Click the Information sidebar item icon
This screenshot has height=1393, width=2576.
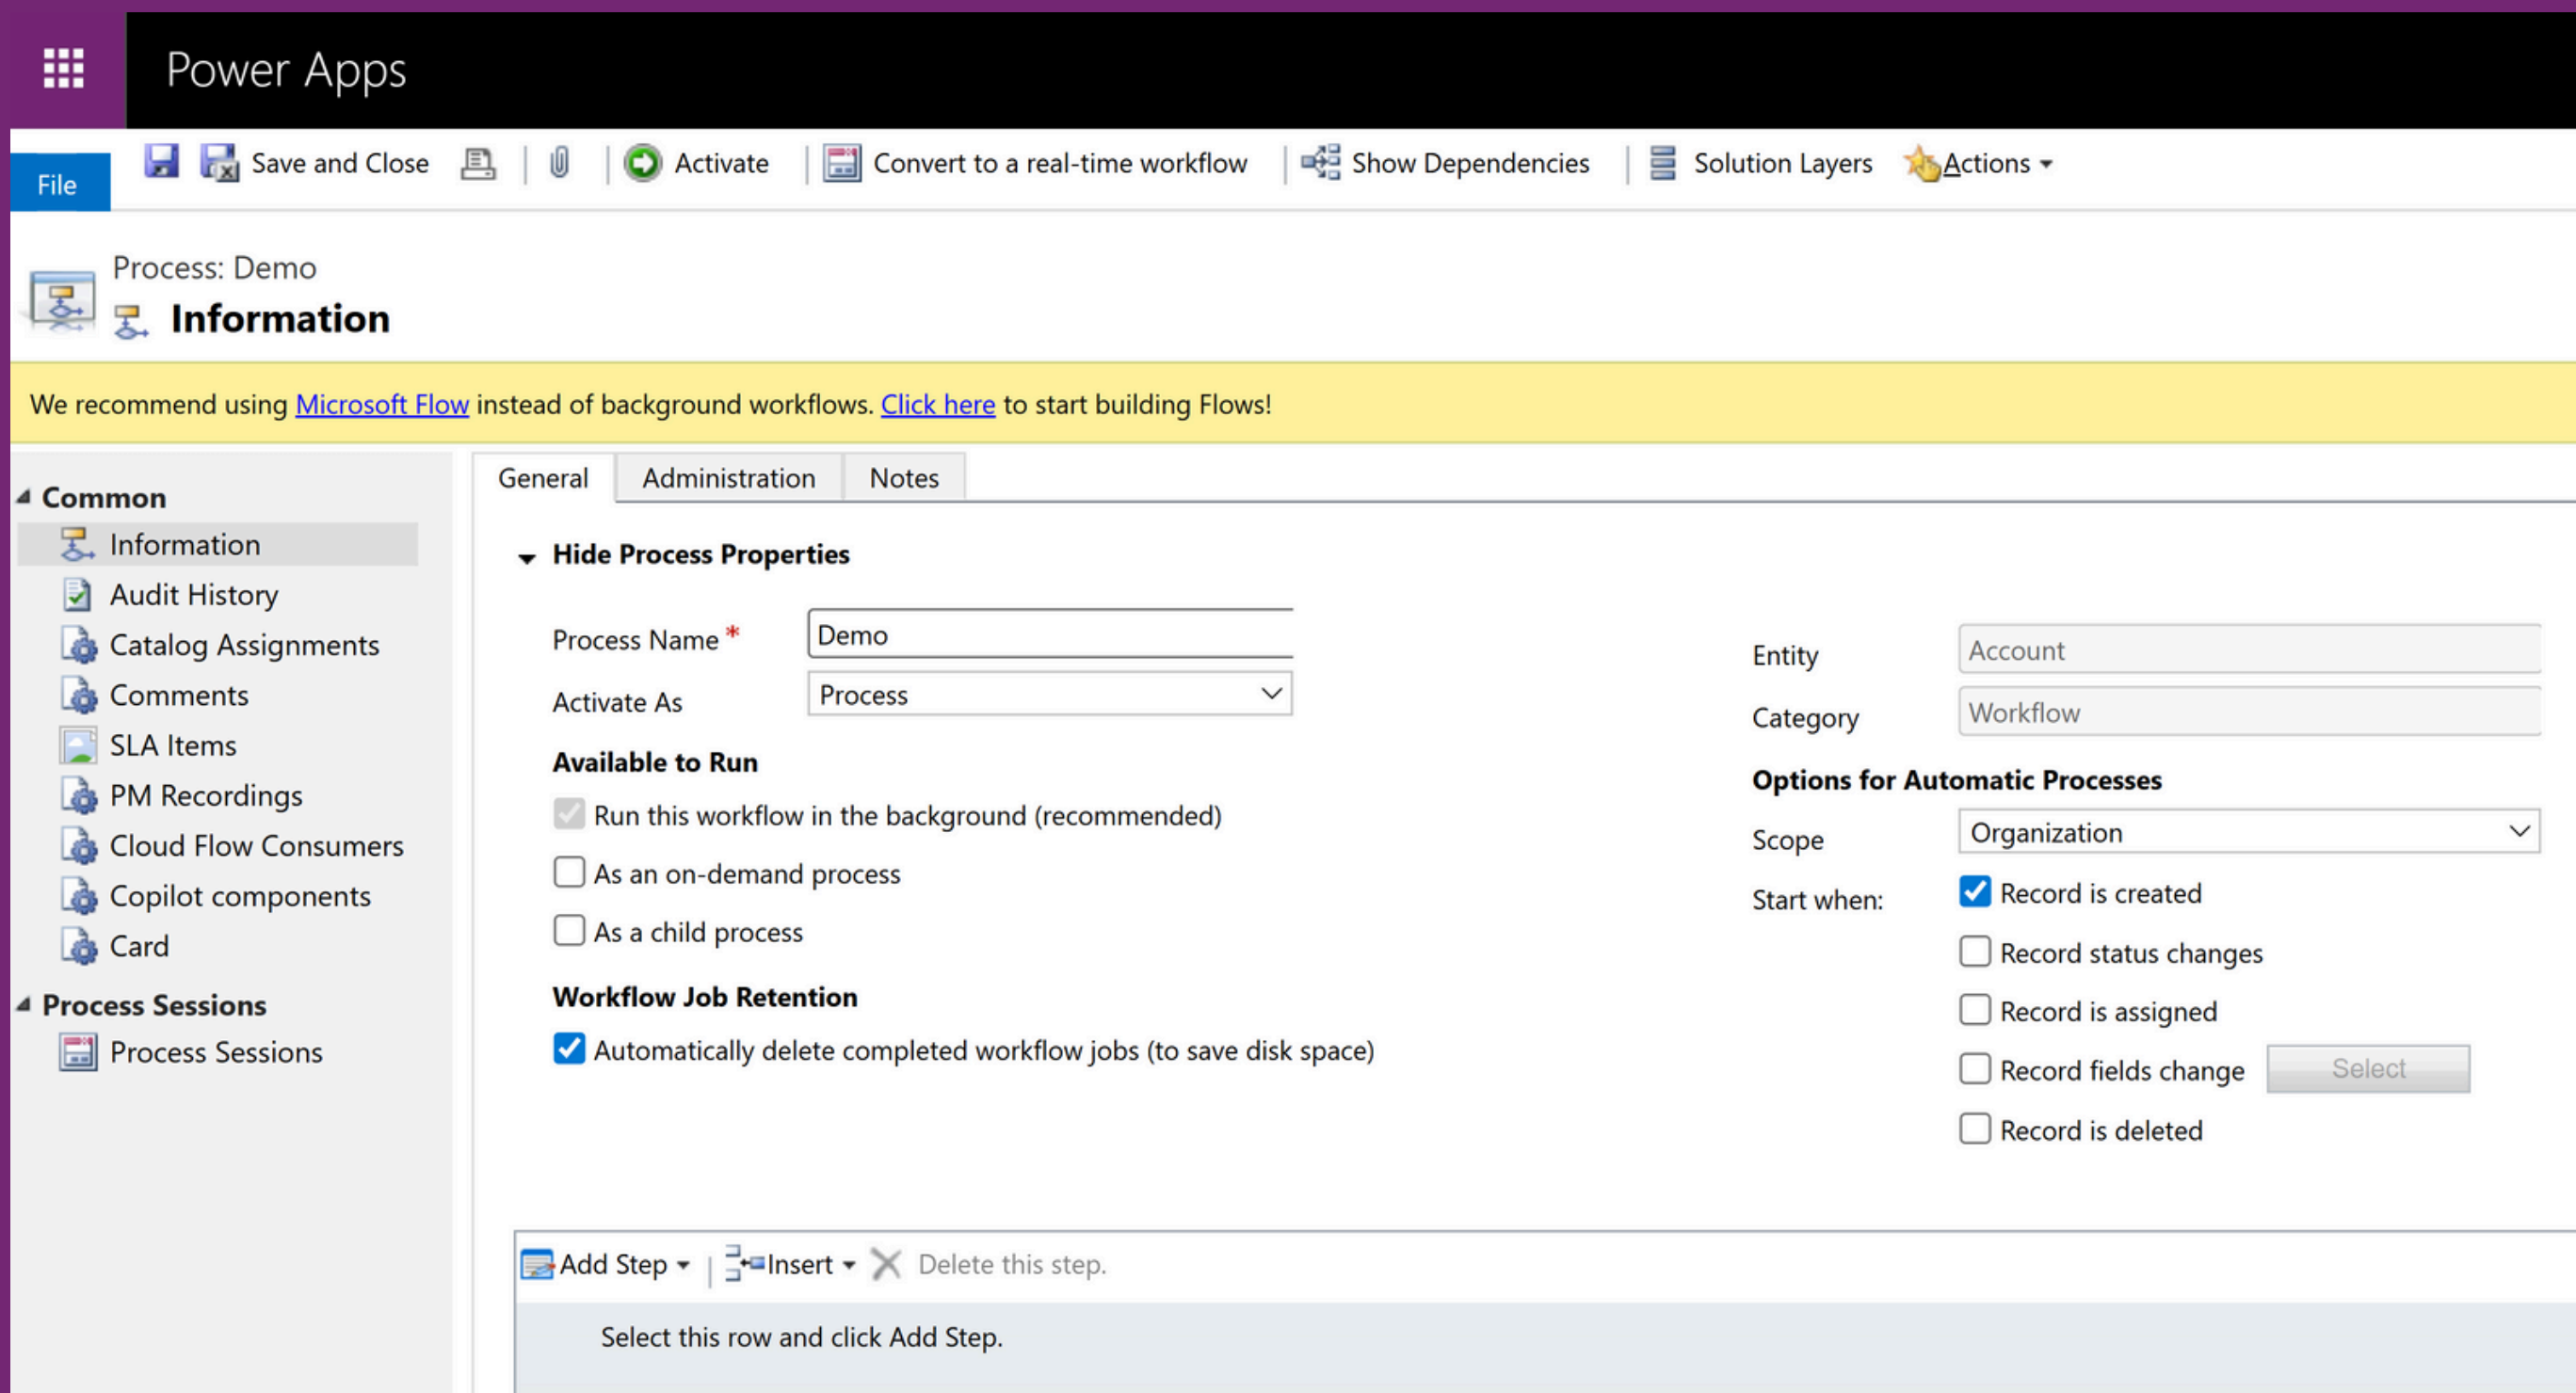pyautogui.click(x=77, y=544)
